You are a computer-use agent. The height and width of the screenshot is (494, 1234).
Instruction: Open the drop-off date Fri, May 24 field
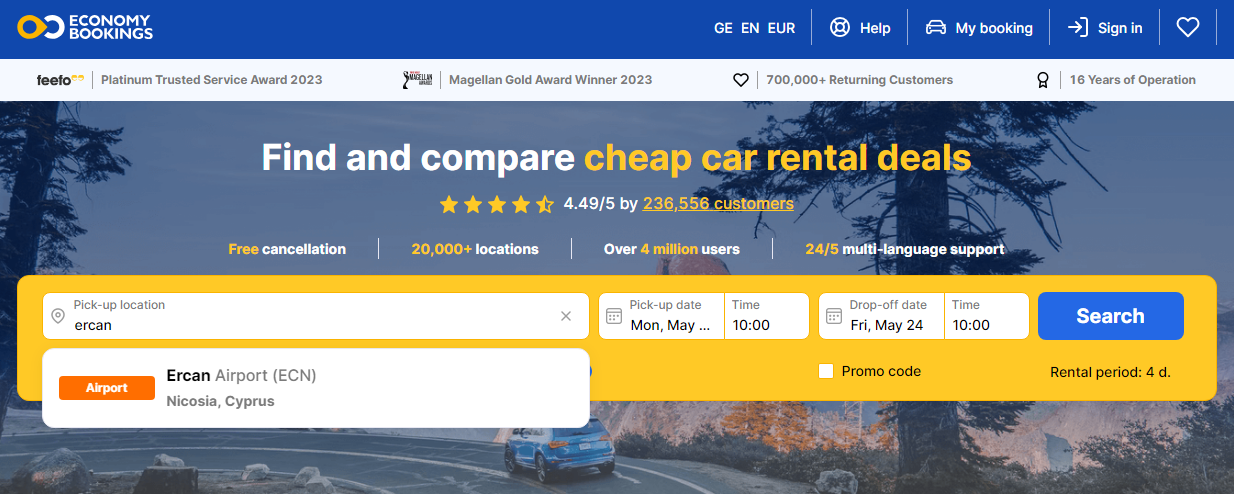pos(882,316)
